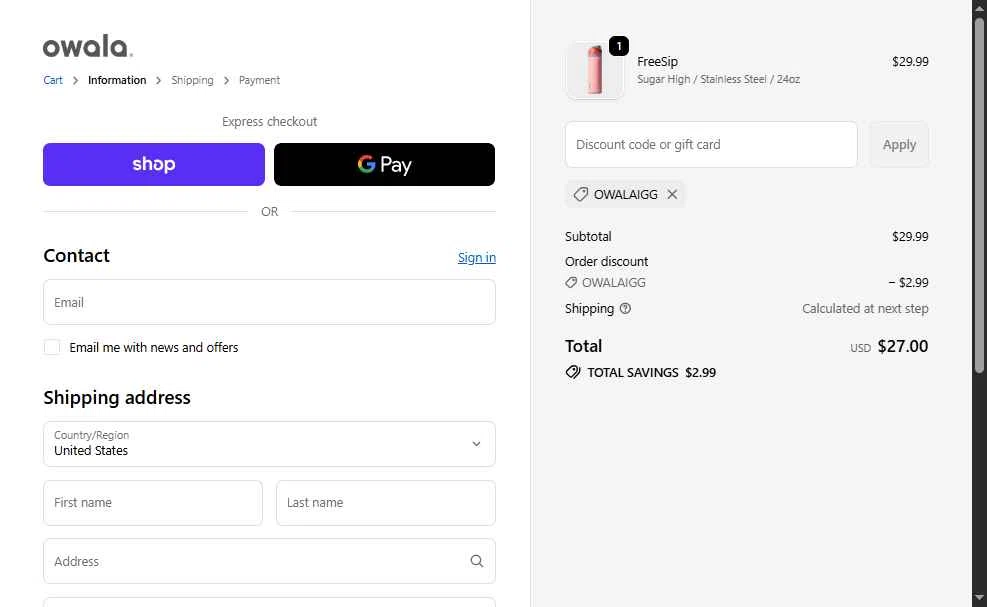This screenshot has width=987, height=607.
Task: Click the FreeSip bottle thumbnail
Action: pyautogui.click(x=595, y=71)
